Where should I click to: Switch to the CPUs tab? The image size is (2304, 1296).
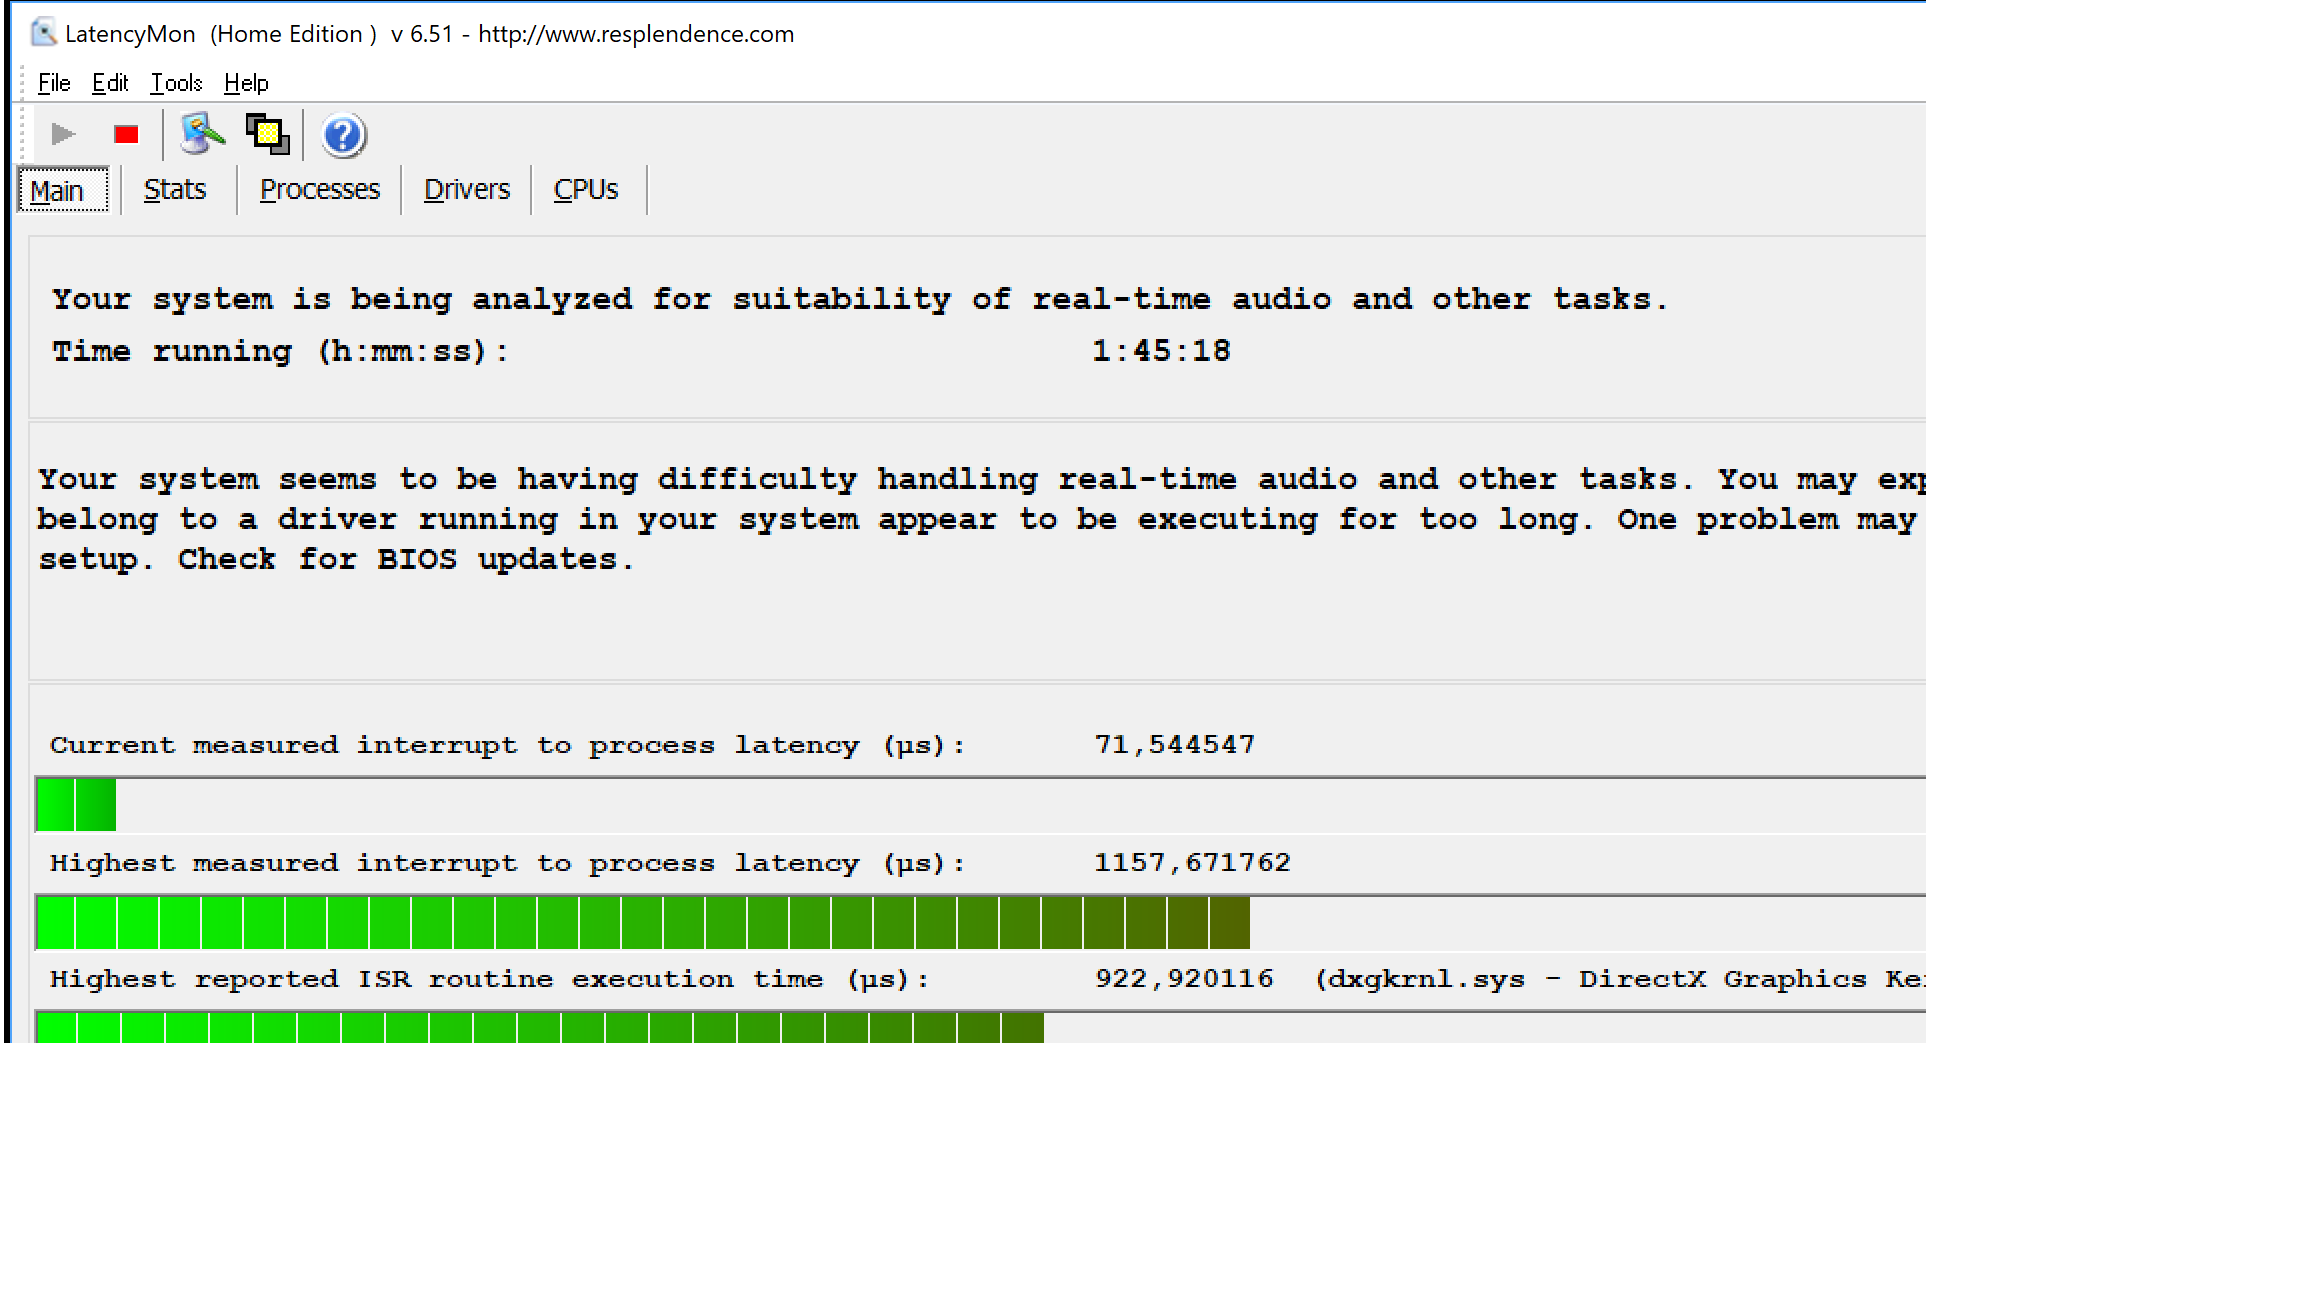point(586,190)
